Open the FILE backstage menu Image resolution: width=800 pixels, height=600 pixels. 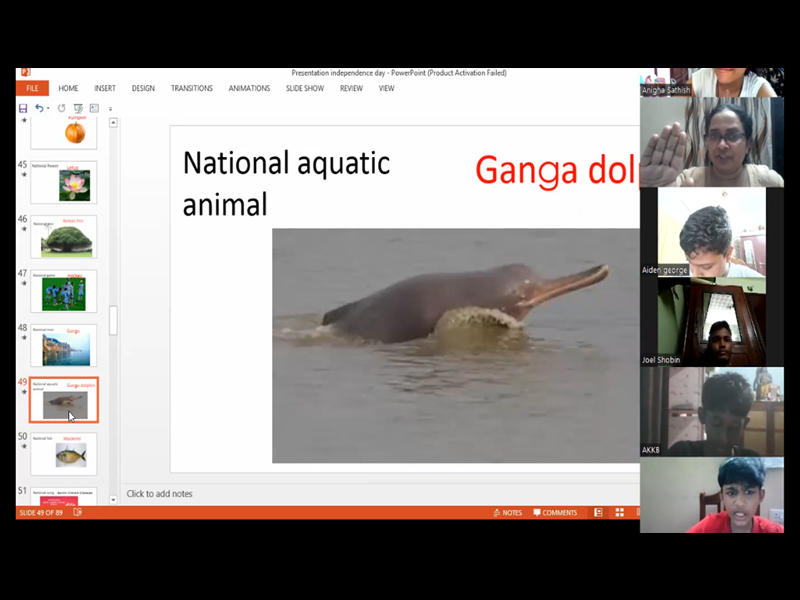click(x=32, y=88)
